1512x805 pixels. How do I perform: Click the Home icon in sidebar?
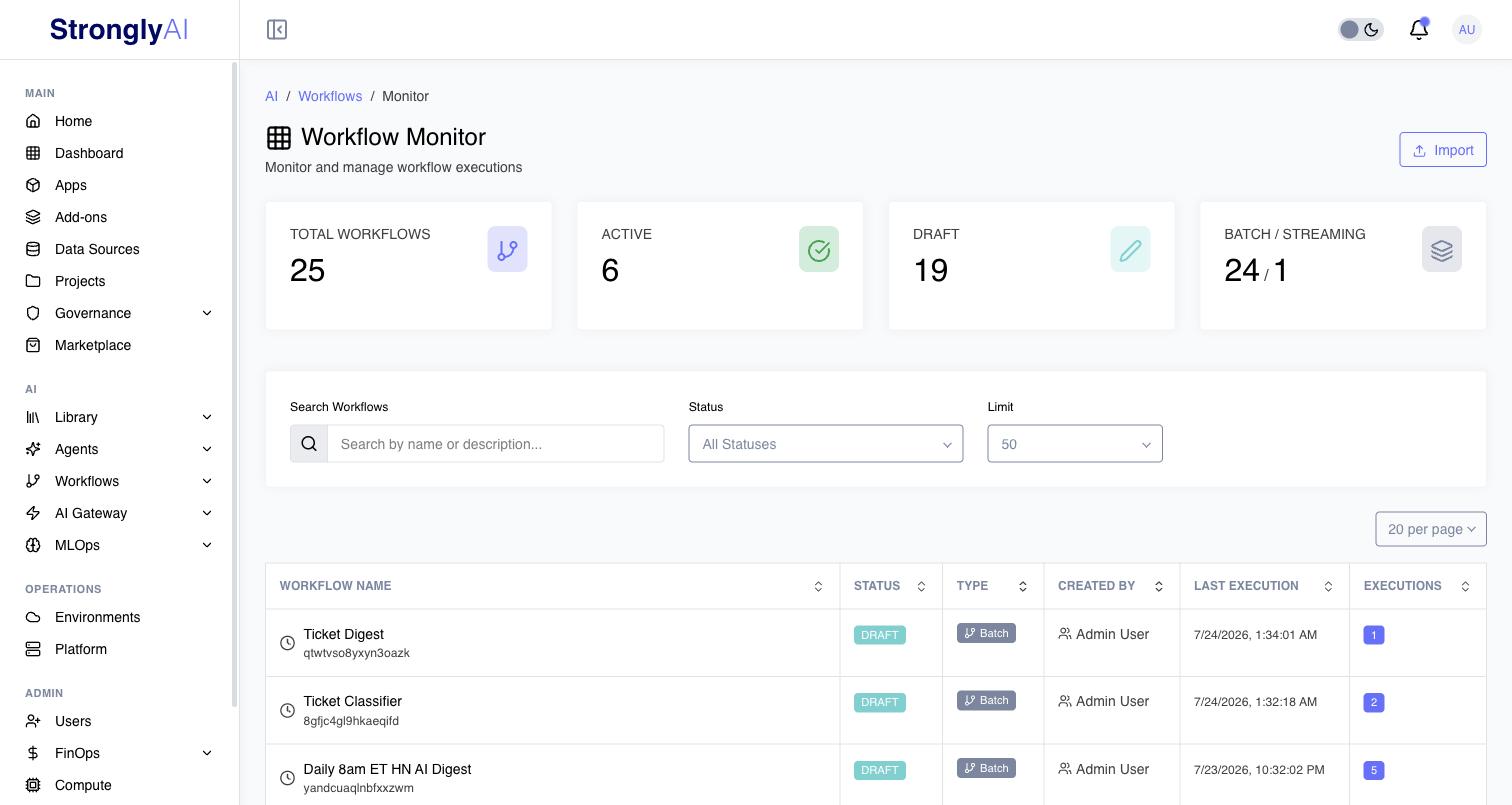pyautogui.click(x=33, y=121)
